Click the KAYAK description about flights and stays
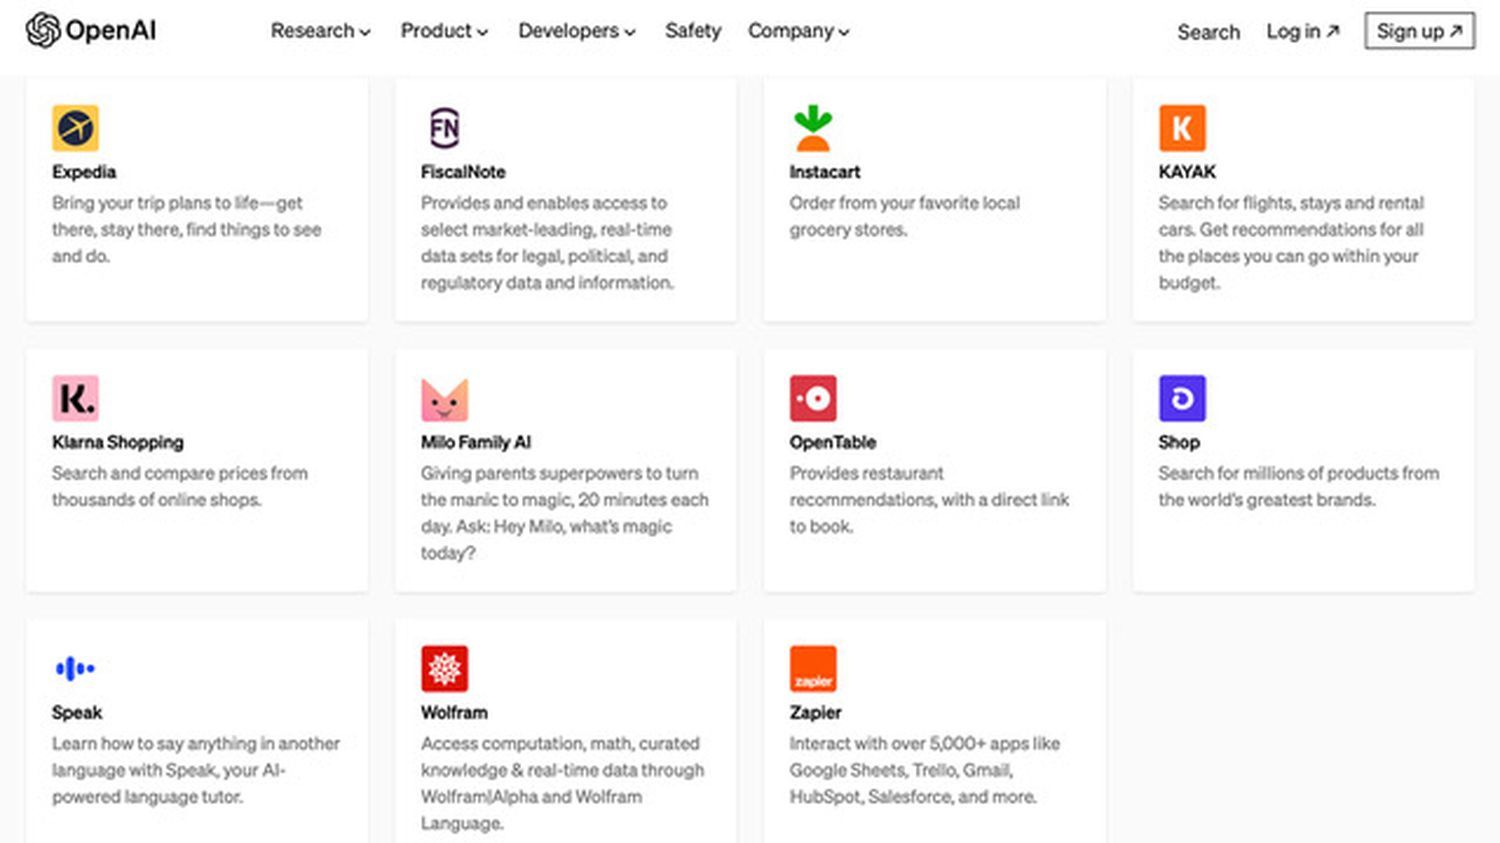1500x843 pixels. click(x=1291, y=243)
